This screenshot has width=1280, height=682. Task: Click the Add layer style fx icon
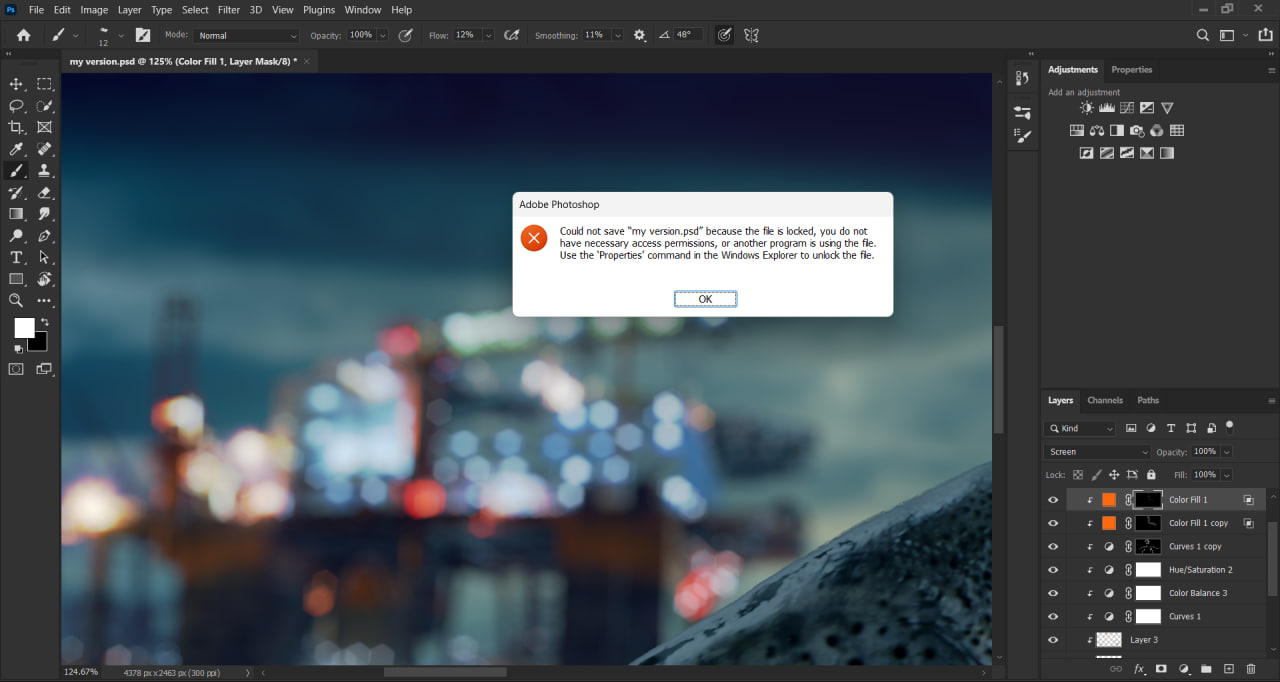[x=1138, y=668]
